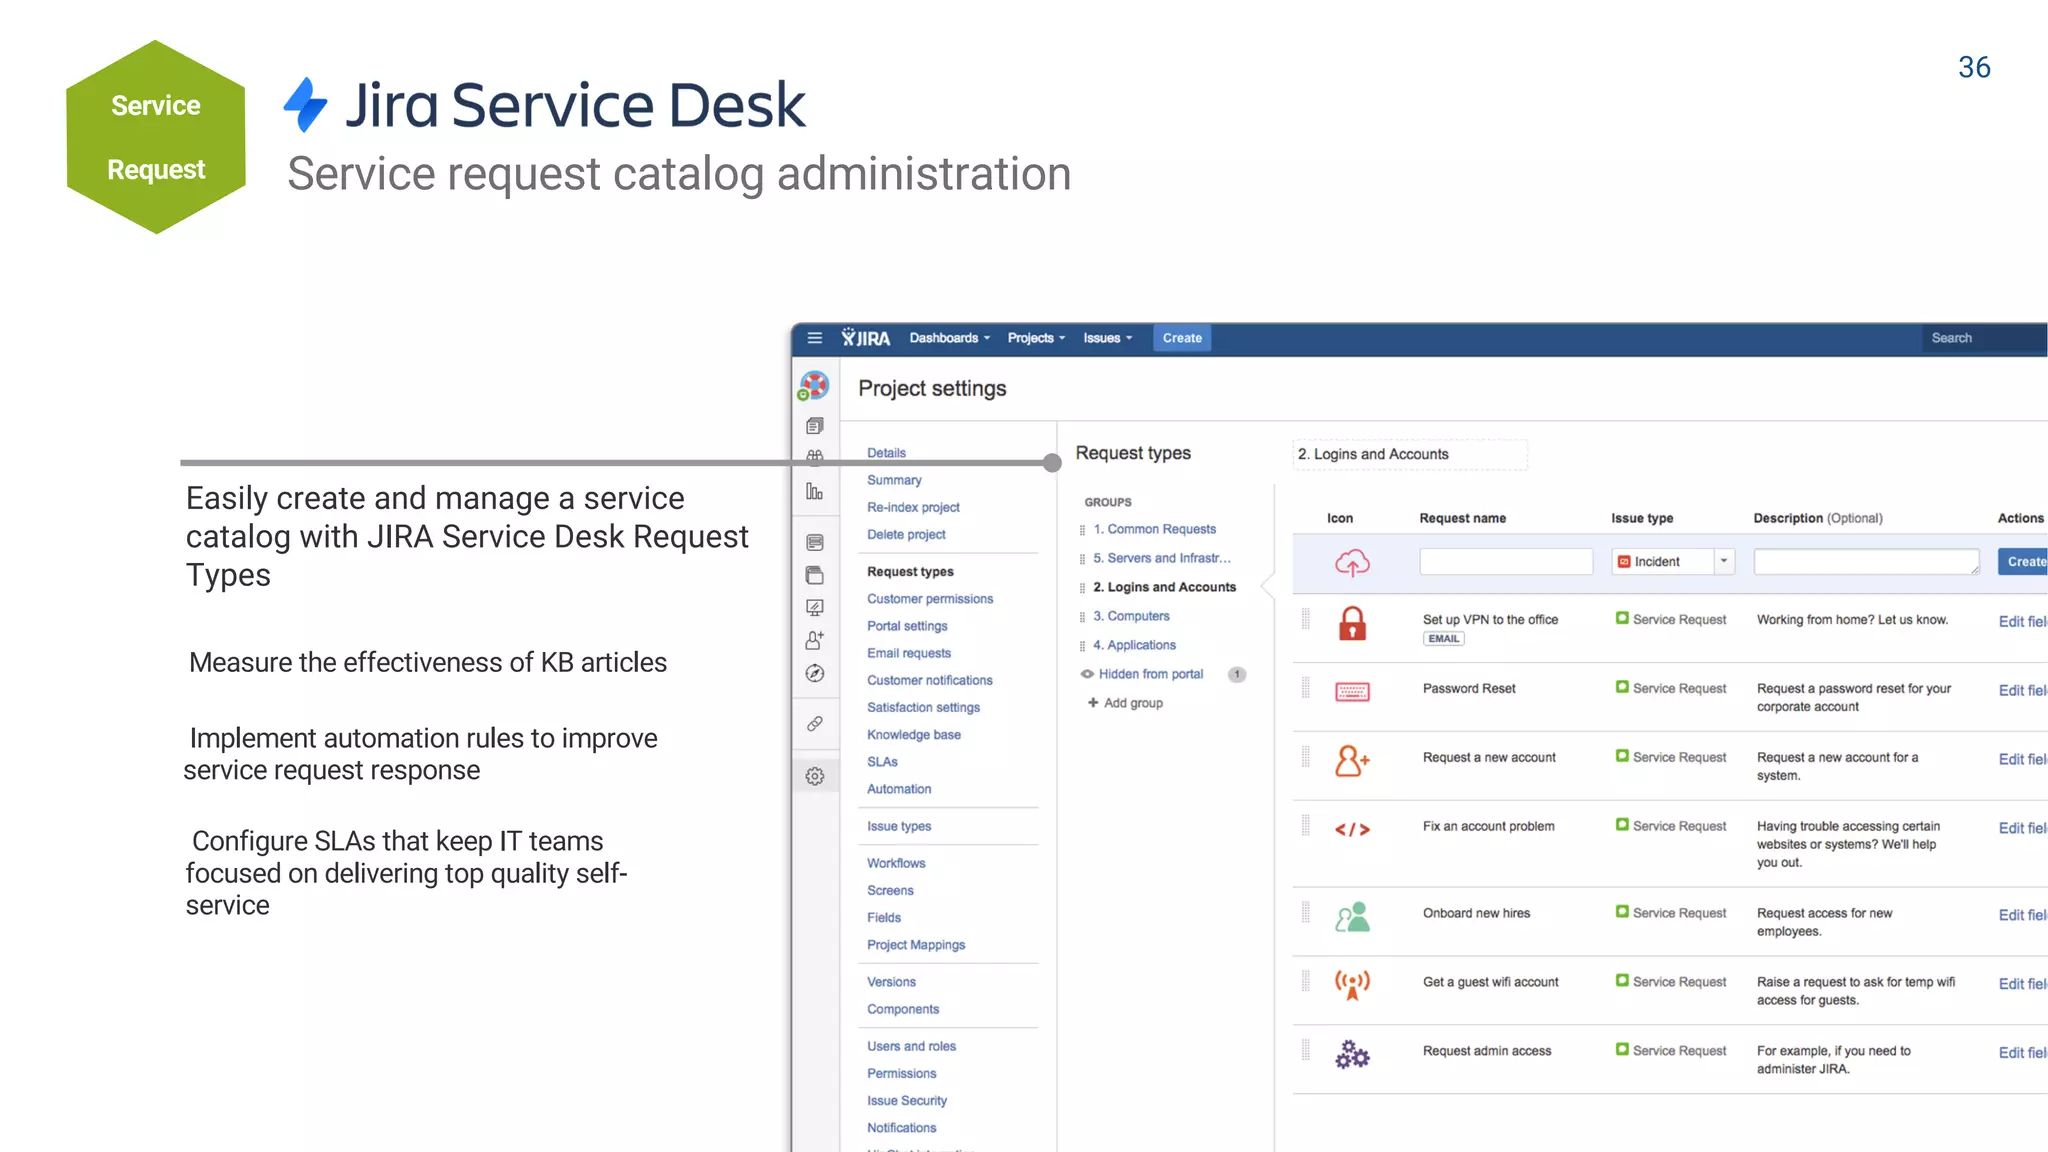Click Create button in new request type row
Viewport: 2048px width, 1152px height.
2023,561
